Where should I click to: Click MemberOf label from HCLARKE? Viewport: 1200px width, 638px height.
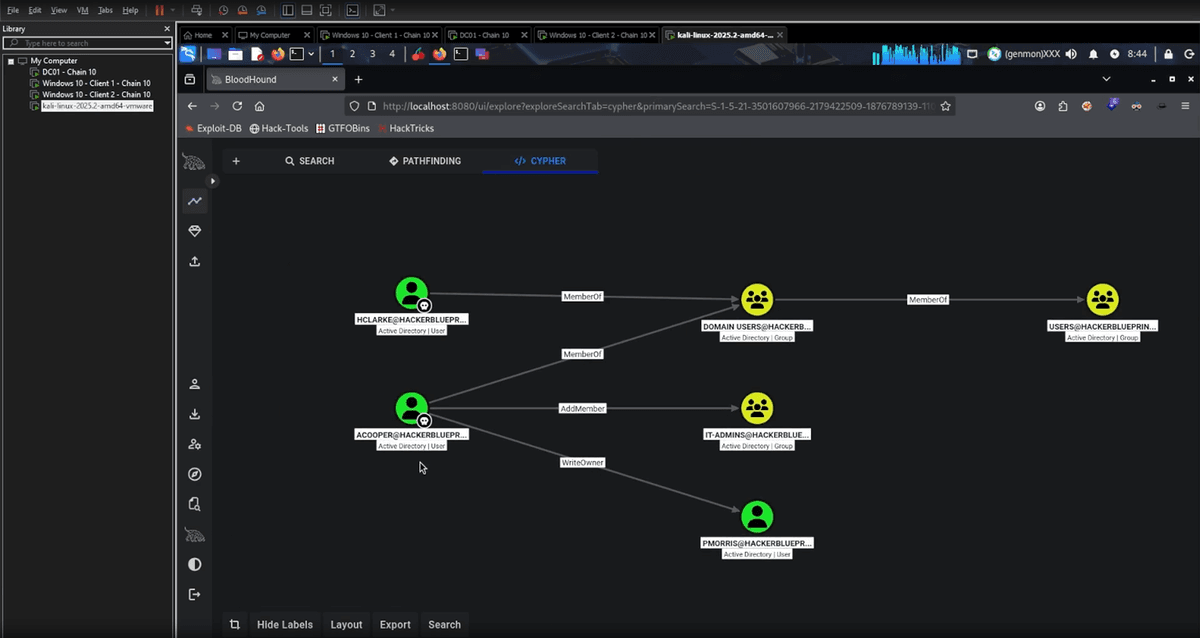582,296
